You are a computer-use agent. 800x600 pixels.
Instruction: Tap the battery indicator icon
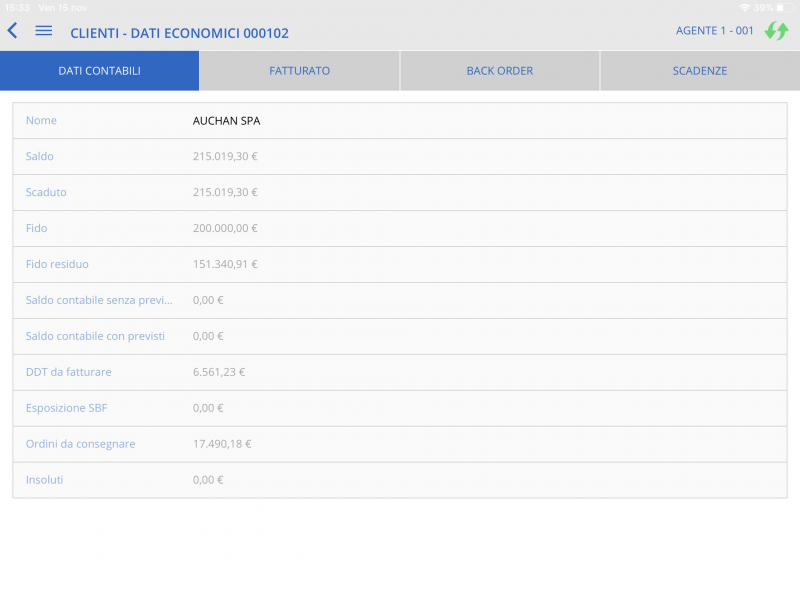click(x=785, y=7)
